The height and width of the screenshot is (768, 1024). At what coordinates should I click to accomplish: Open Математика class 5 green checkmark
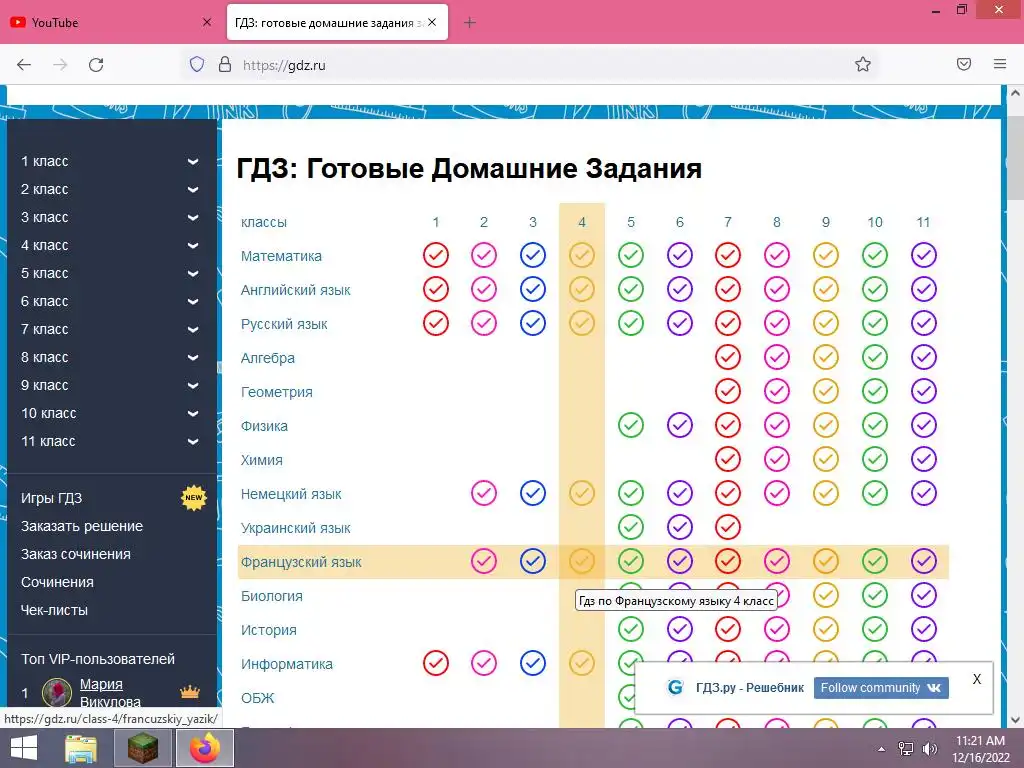631,255
